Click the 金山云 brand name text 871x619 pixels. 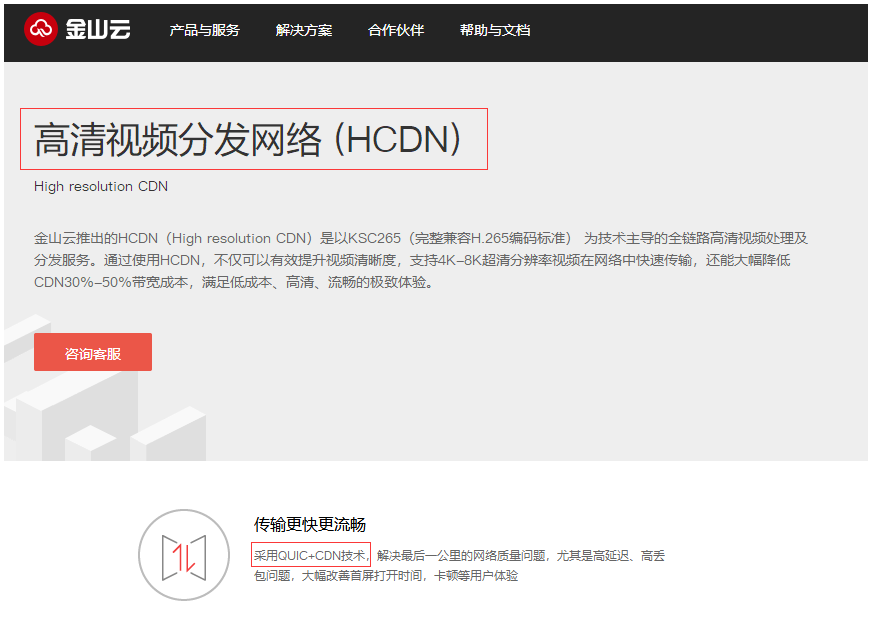click(98, 29)
